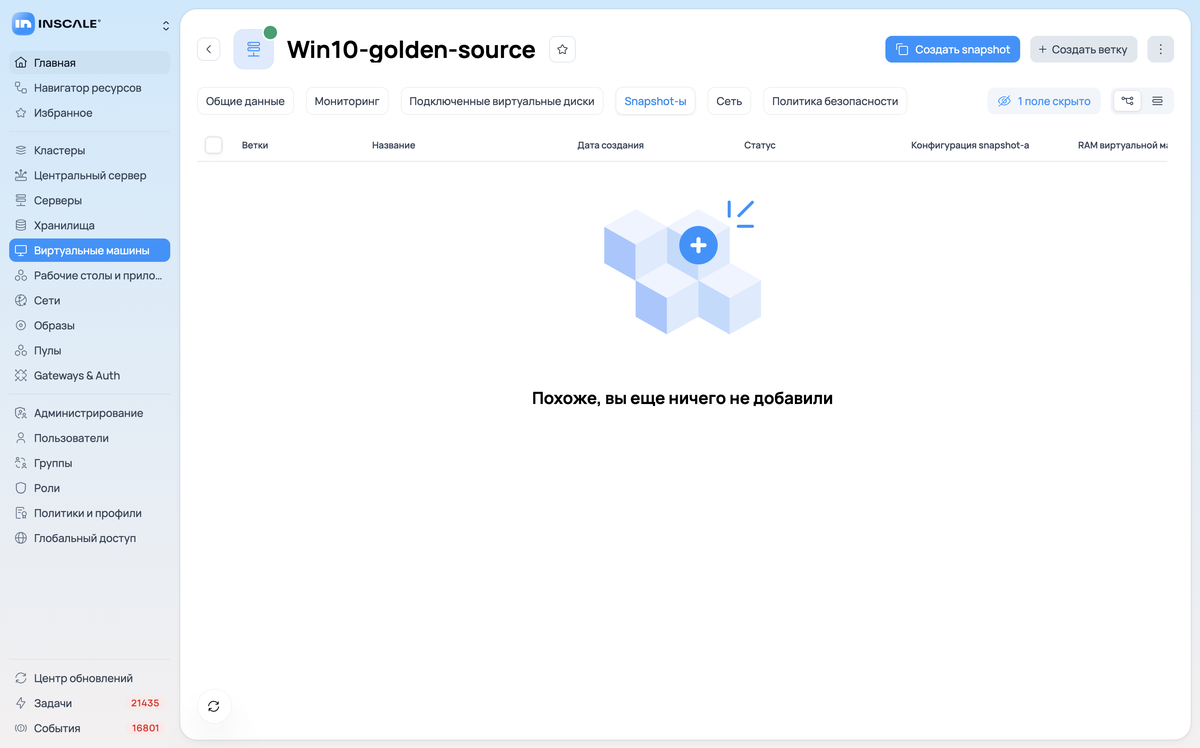Click the Создать ветку button
Image resolution: width=1200 pixels, height=748 pixels.
click(x=1084, y=49)
